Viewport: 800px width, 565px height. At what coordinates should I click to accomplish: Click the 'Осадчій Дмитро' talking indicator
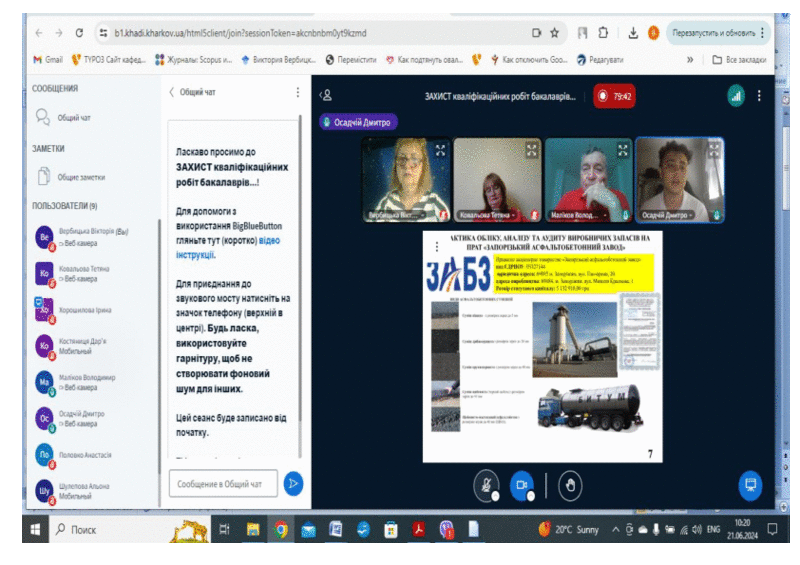pos(358,122)
